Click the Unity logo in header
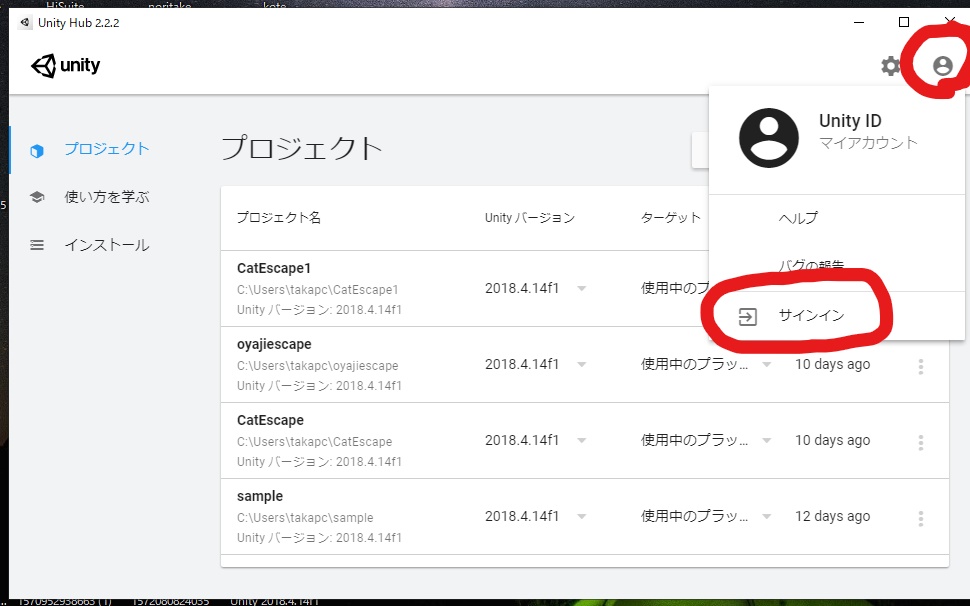The height and width of the screenshot is (606, 970). (66, 66)
